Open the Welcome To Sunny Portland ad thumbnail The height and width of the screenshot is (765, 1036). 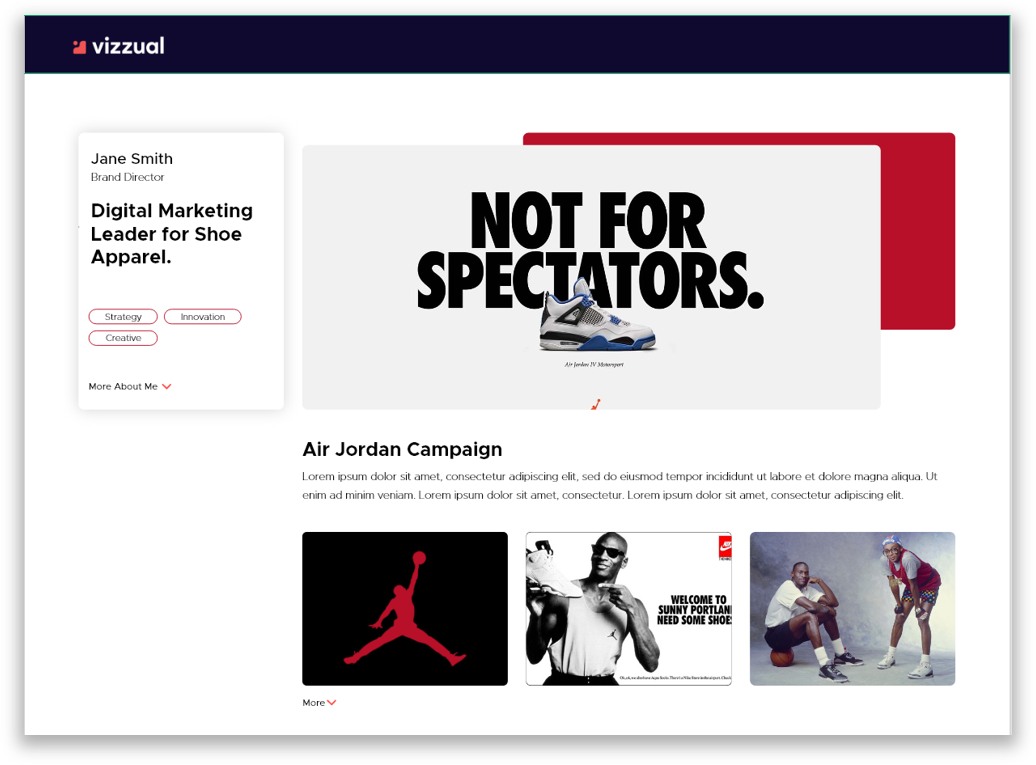(628, 608)
